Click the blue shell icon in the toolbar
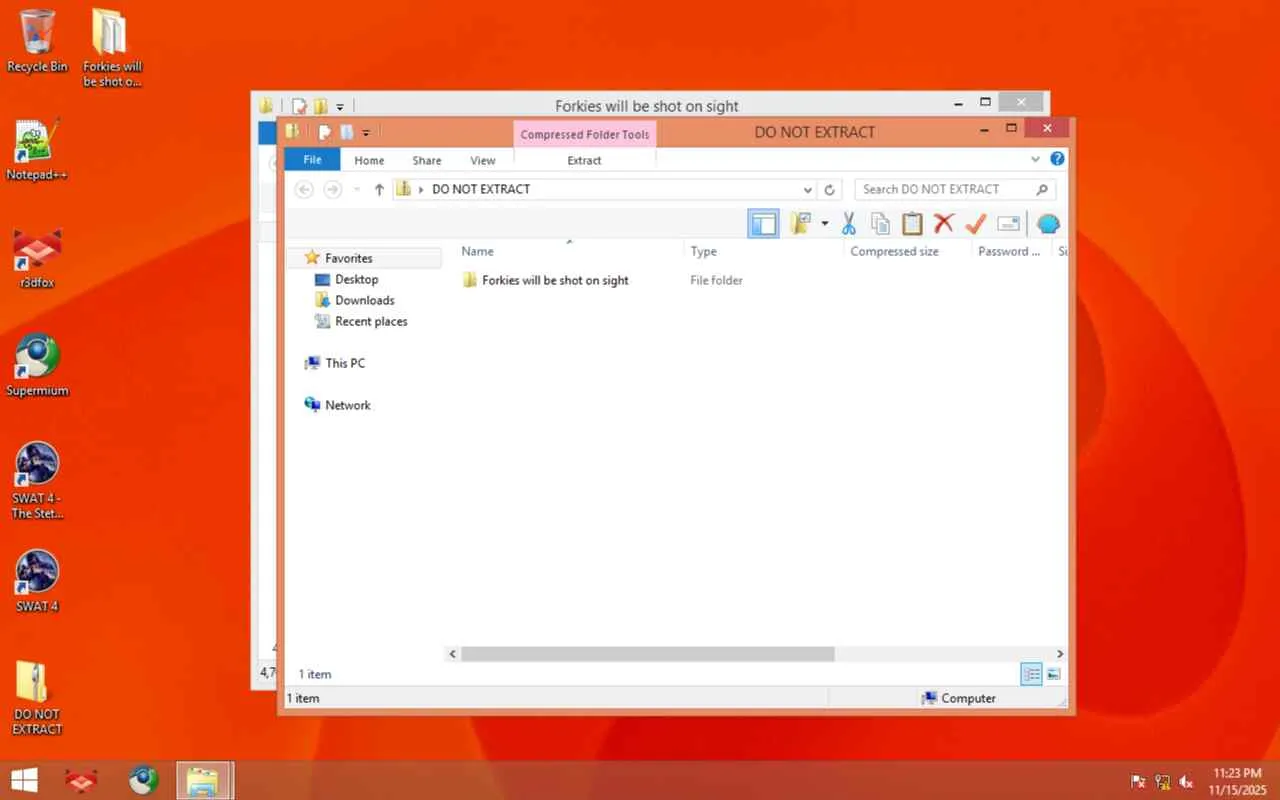Viewport: 1280px width, 800px height. click(x=1047, y=224)
